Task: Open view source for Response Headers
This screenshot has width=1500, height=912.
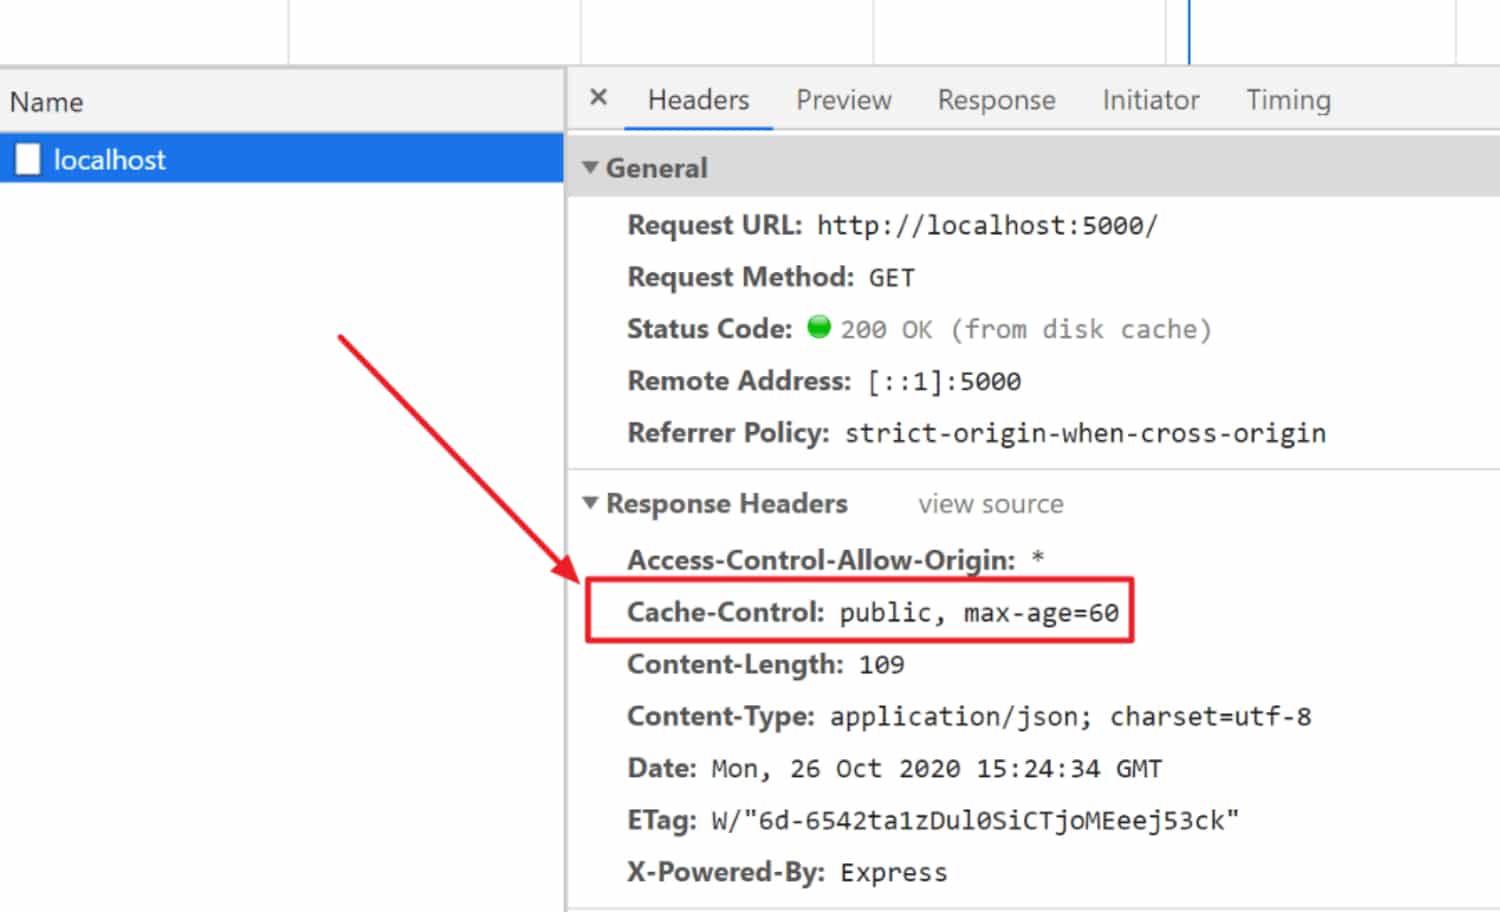Action: coord(989,503)
